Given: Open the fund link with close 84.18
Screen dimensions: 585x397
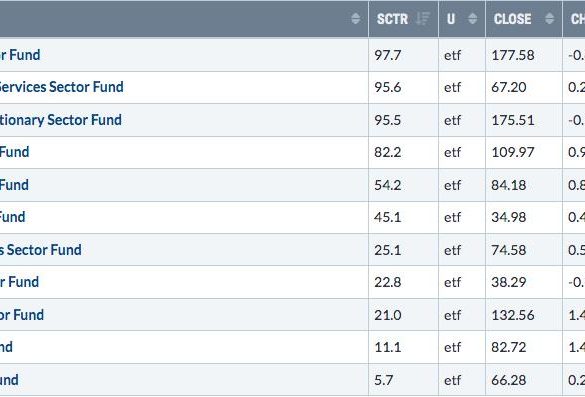Looking at the screenshot, I should pyautogui.click(x=14, y=185).
